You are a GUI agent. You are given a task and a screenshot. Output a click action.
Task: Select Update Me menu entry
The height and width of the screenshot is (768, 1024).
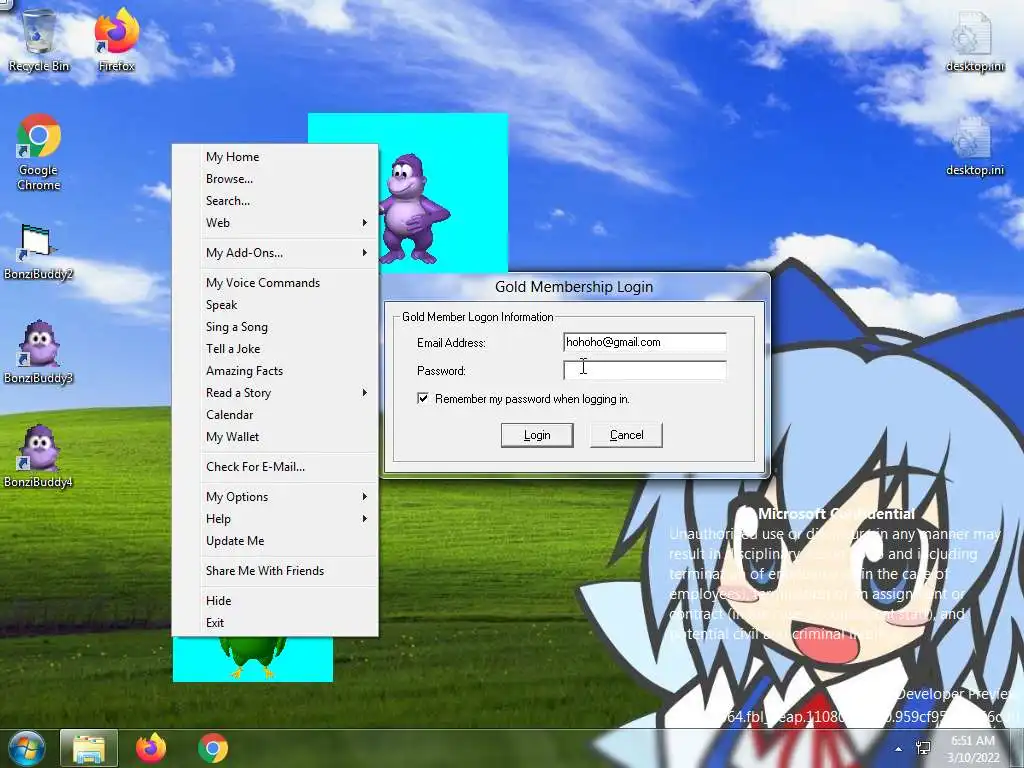point(287,541)
